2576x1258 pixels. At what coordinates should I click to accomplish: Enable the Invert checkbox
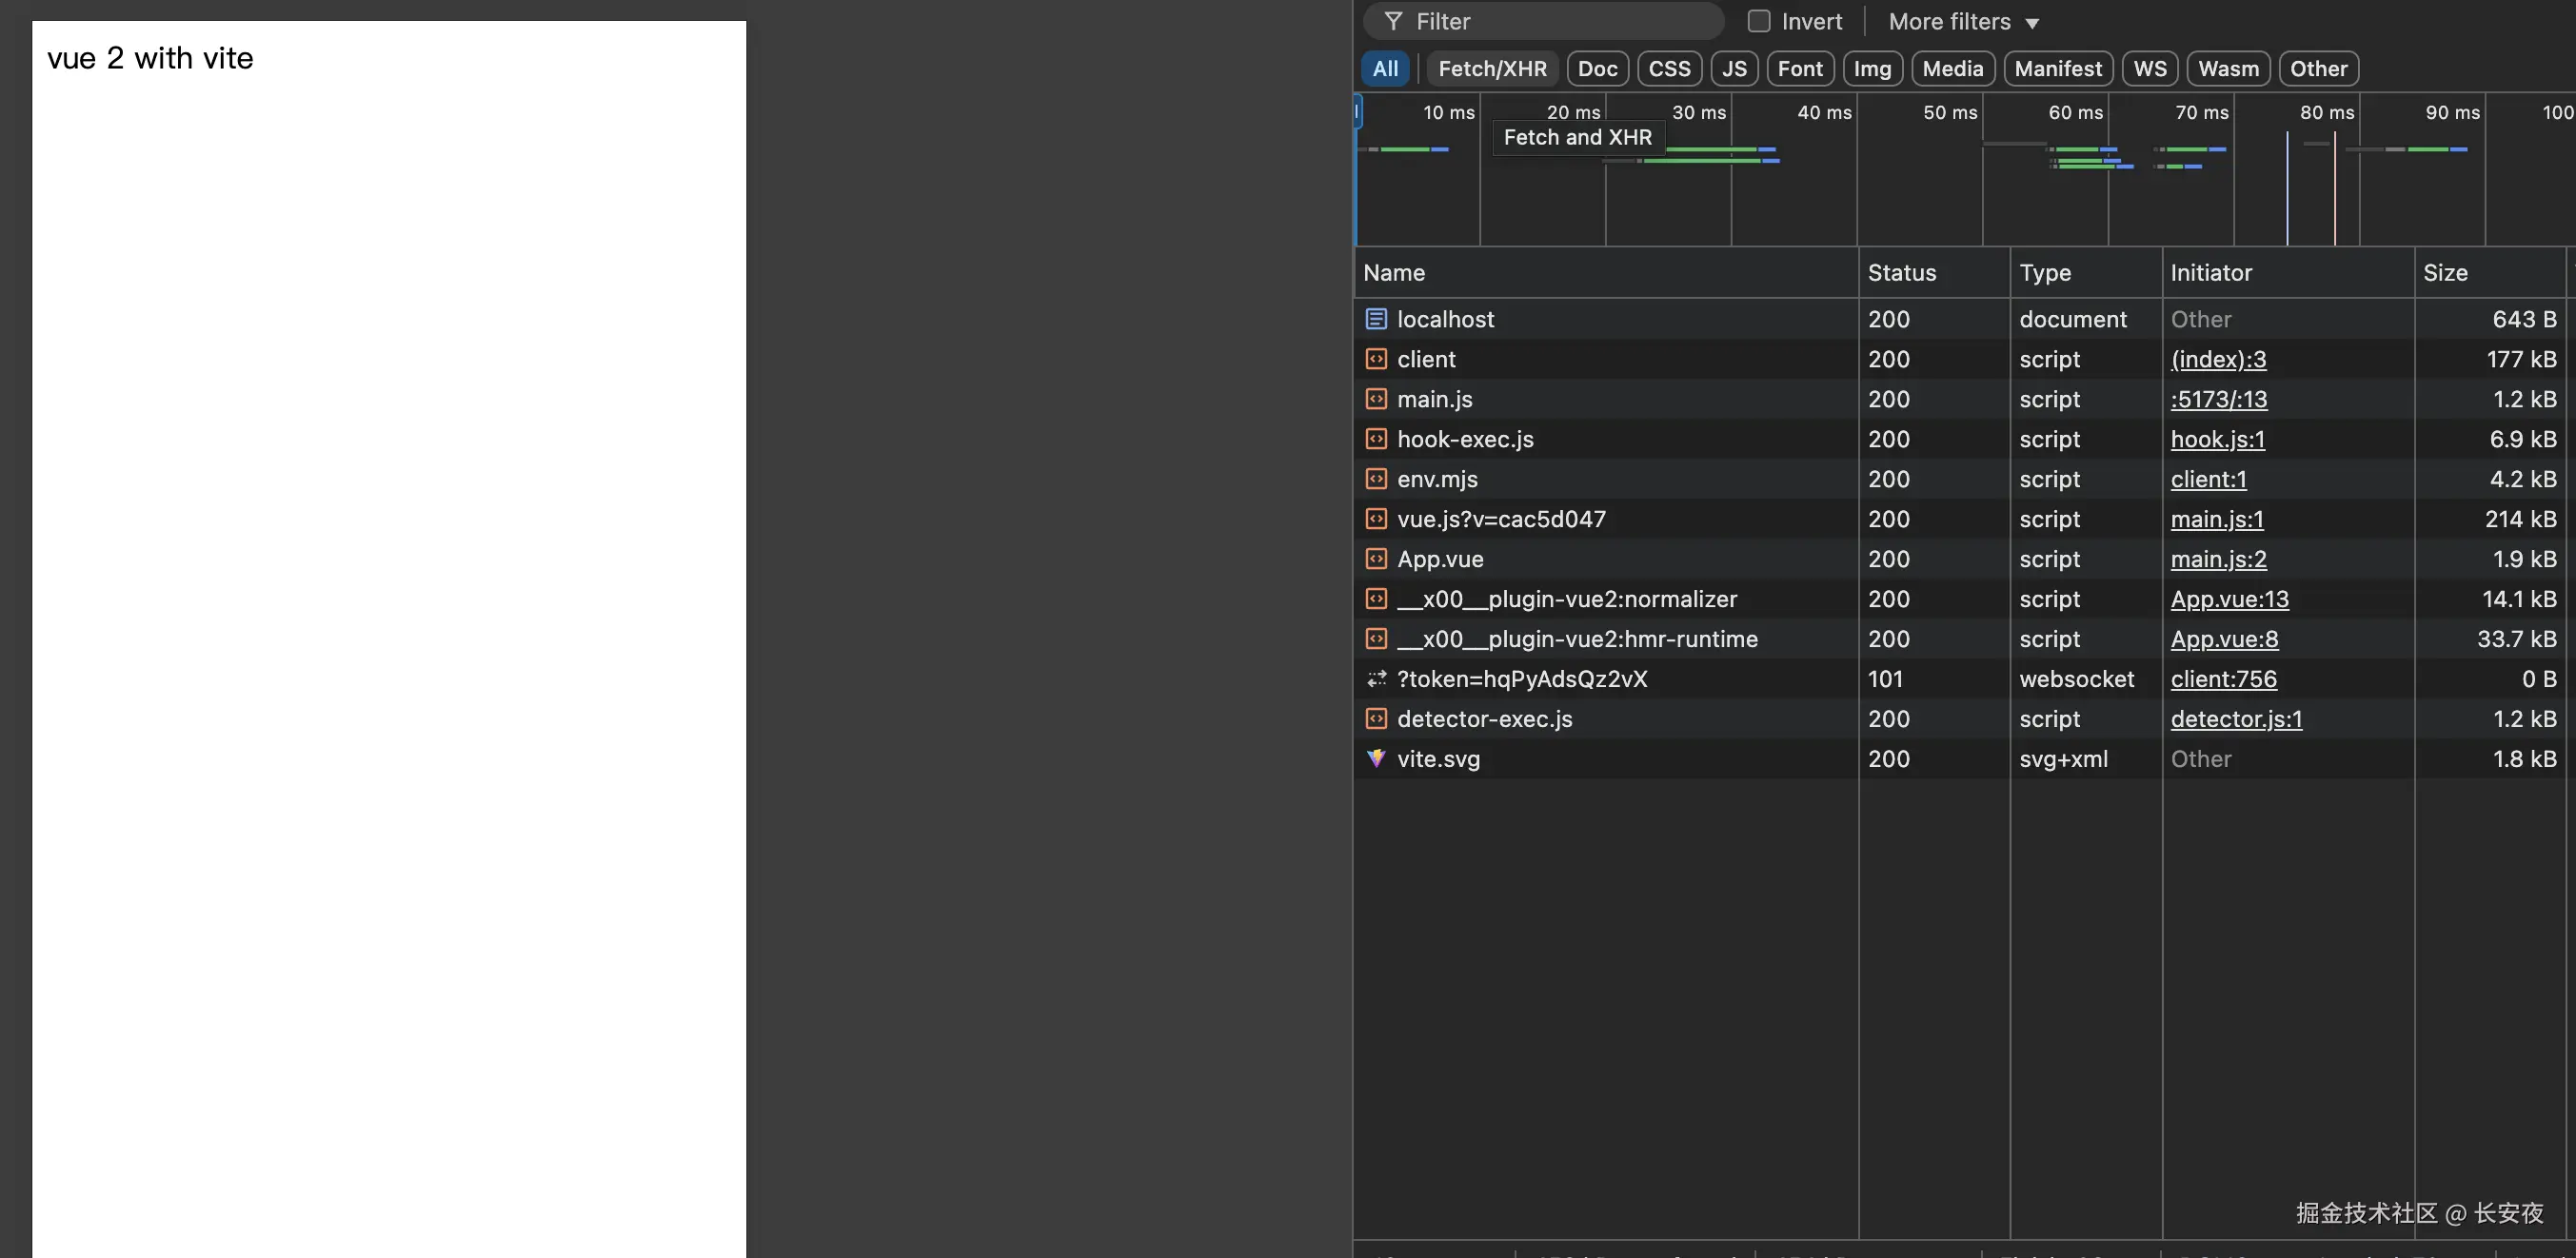(1758, 21)
